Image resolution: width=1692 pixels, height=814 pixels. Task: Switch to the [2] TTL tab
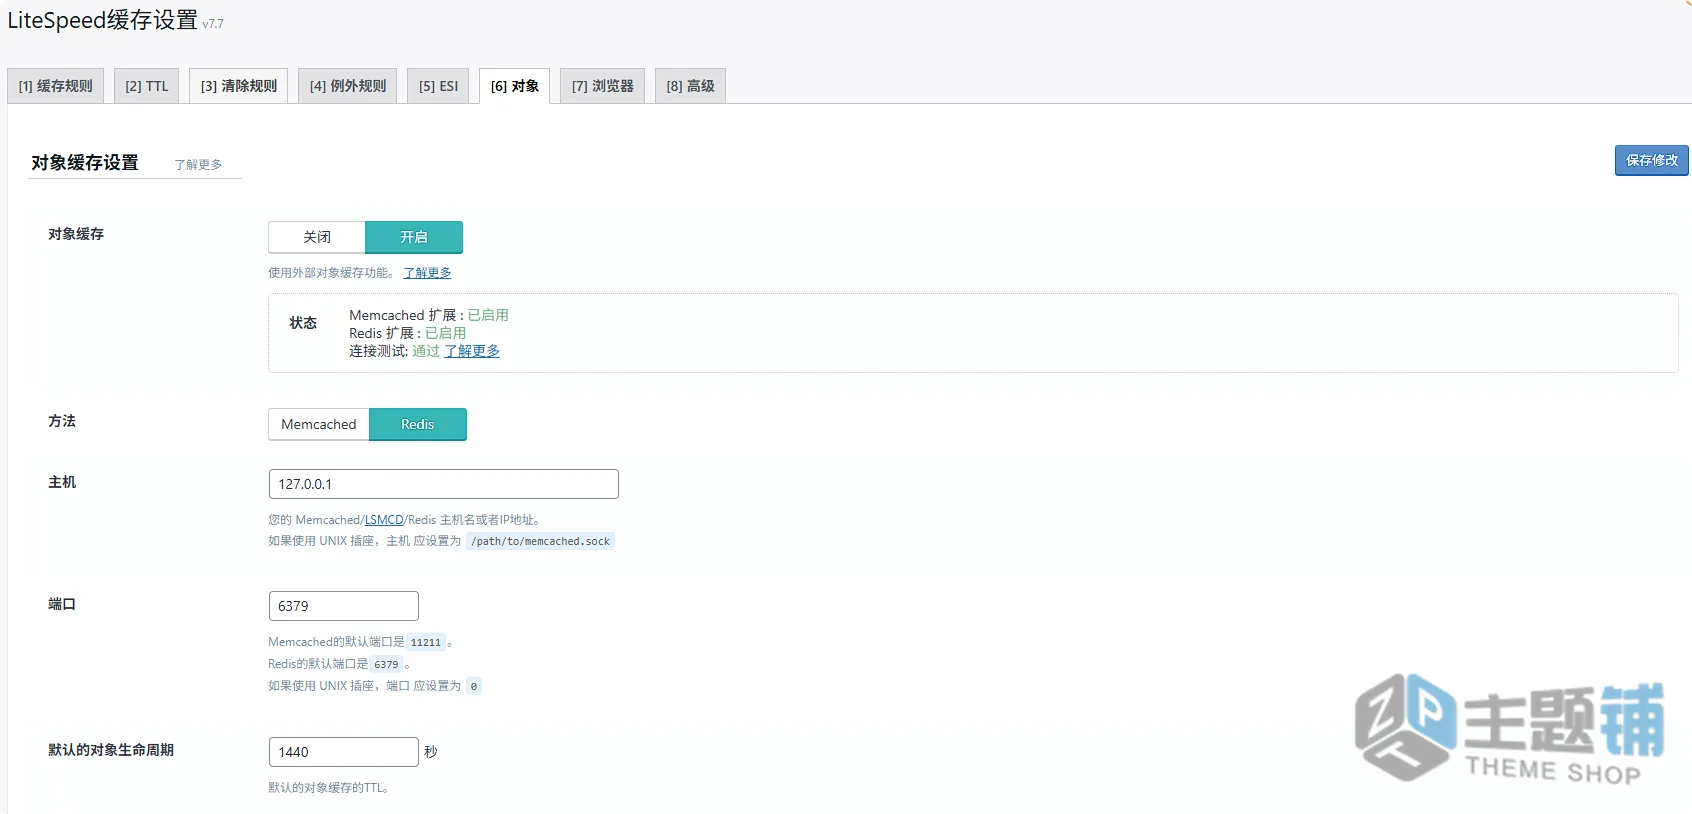click(146, 86)
